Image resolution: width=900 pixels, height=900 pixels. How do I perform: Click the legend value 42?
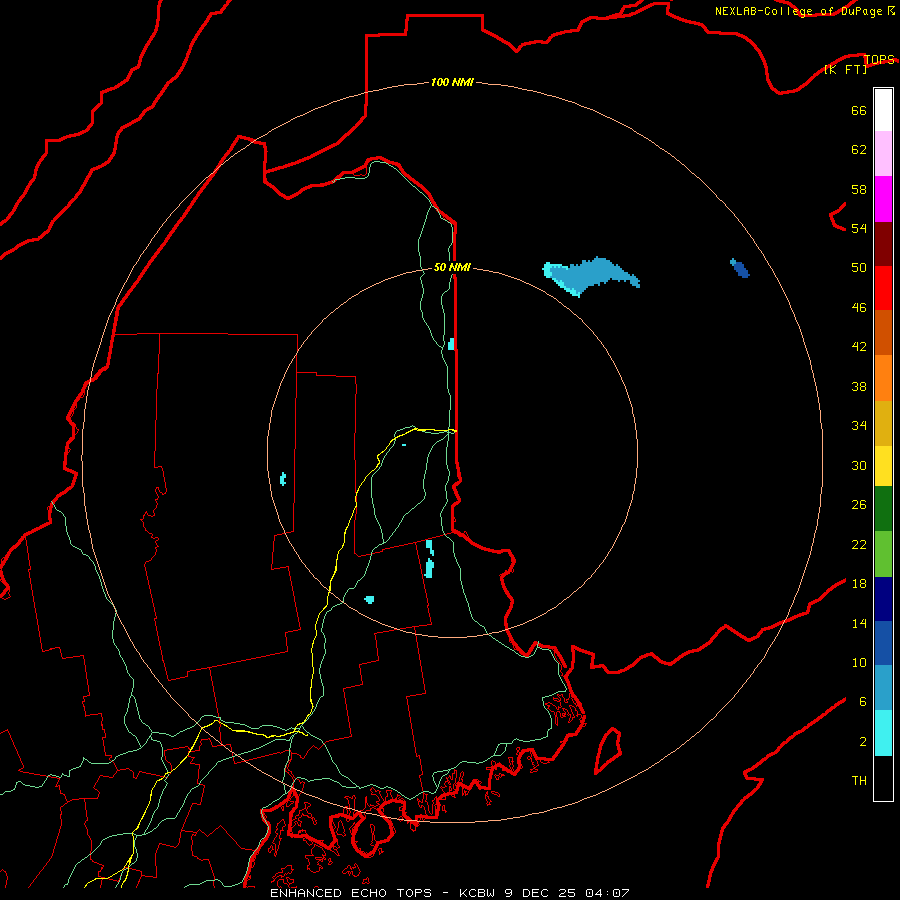coord(859,346)
